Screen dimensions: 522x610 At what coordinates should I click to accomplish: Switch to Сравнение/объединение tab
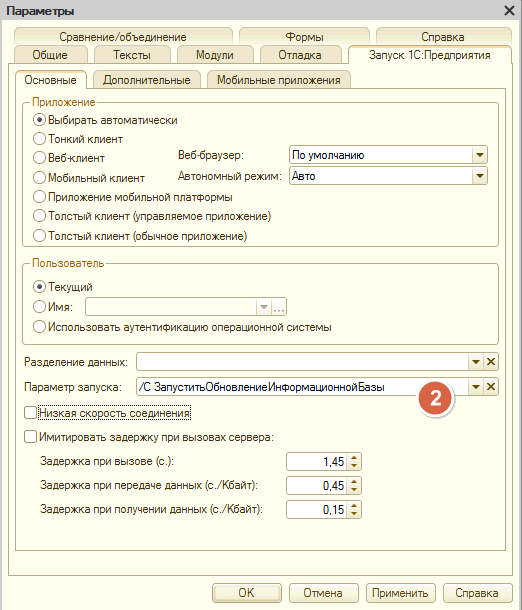point(123,37)
